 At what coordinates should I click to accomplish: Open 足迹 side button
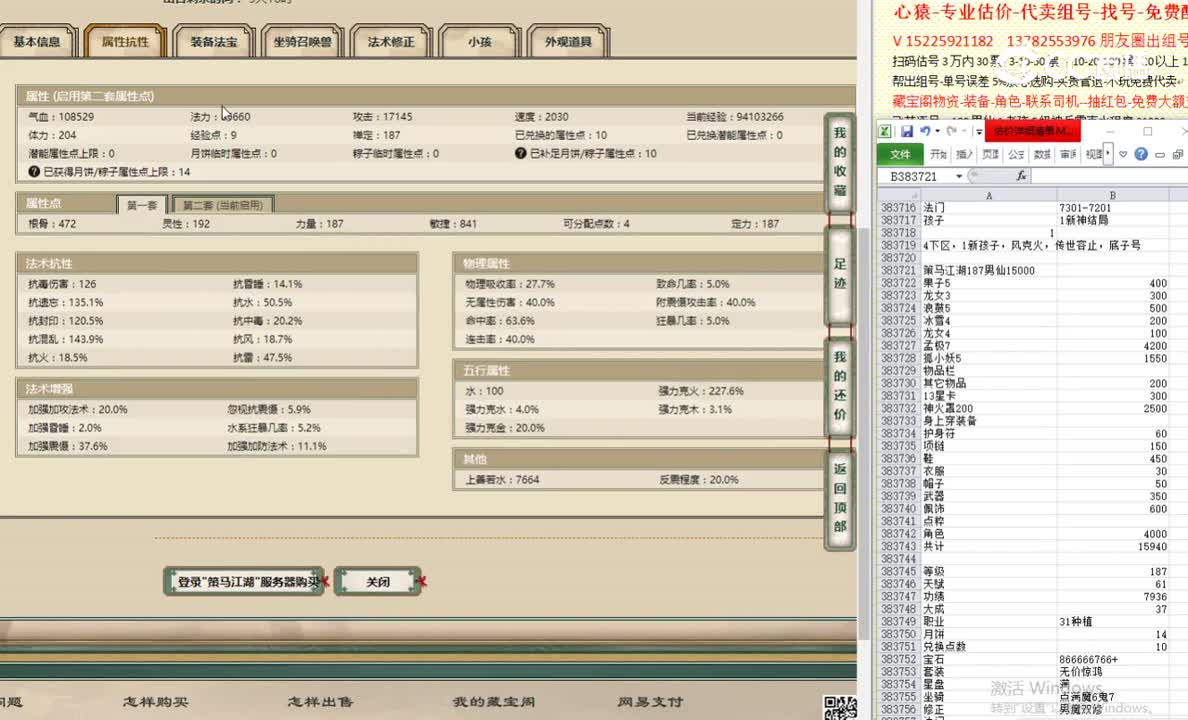coord(839,274)
